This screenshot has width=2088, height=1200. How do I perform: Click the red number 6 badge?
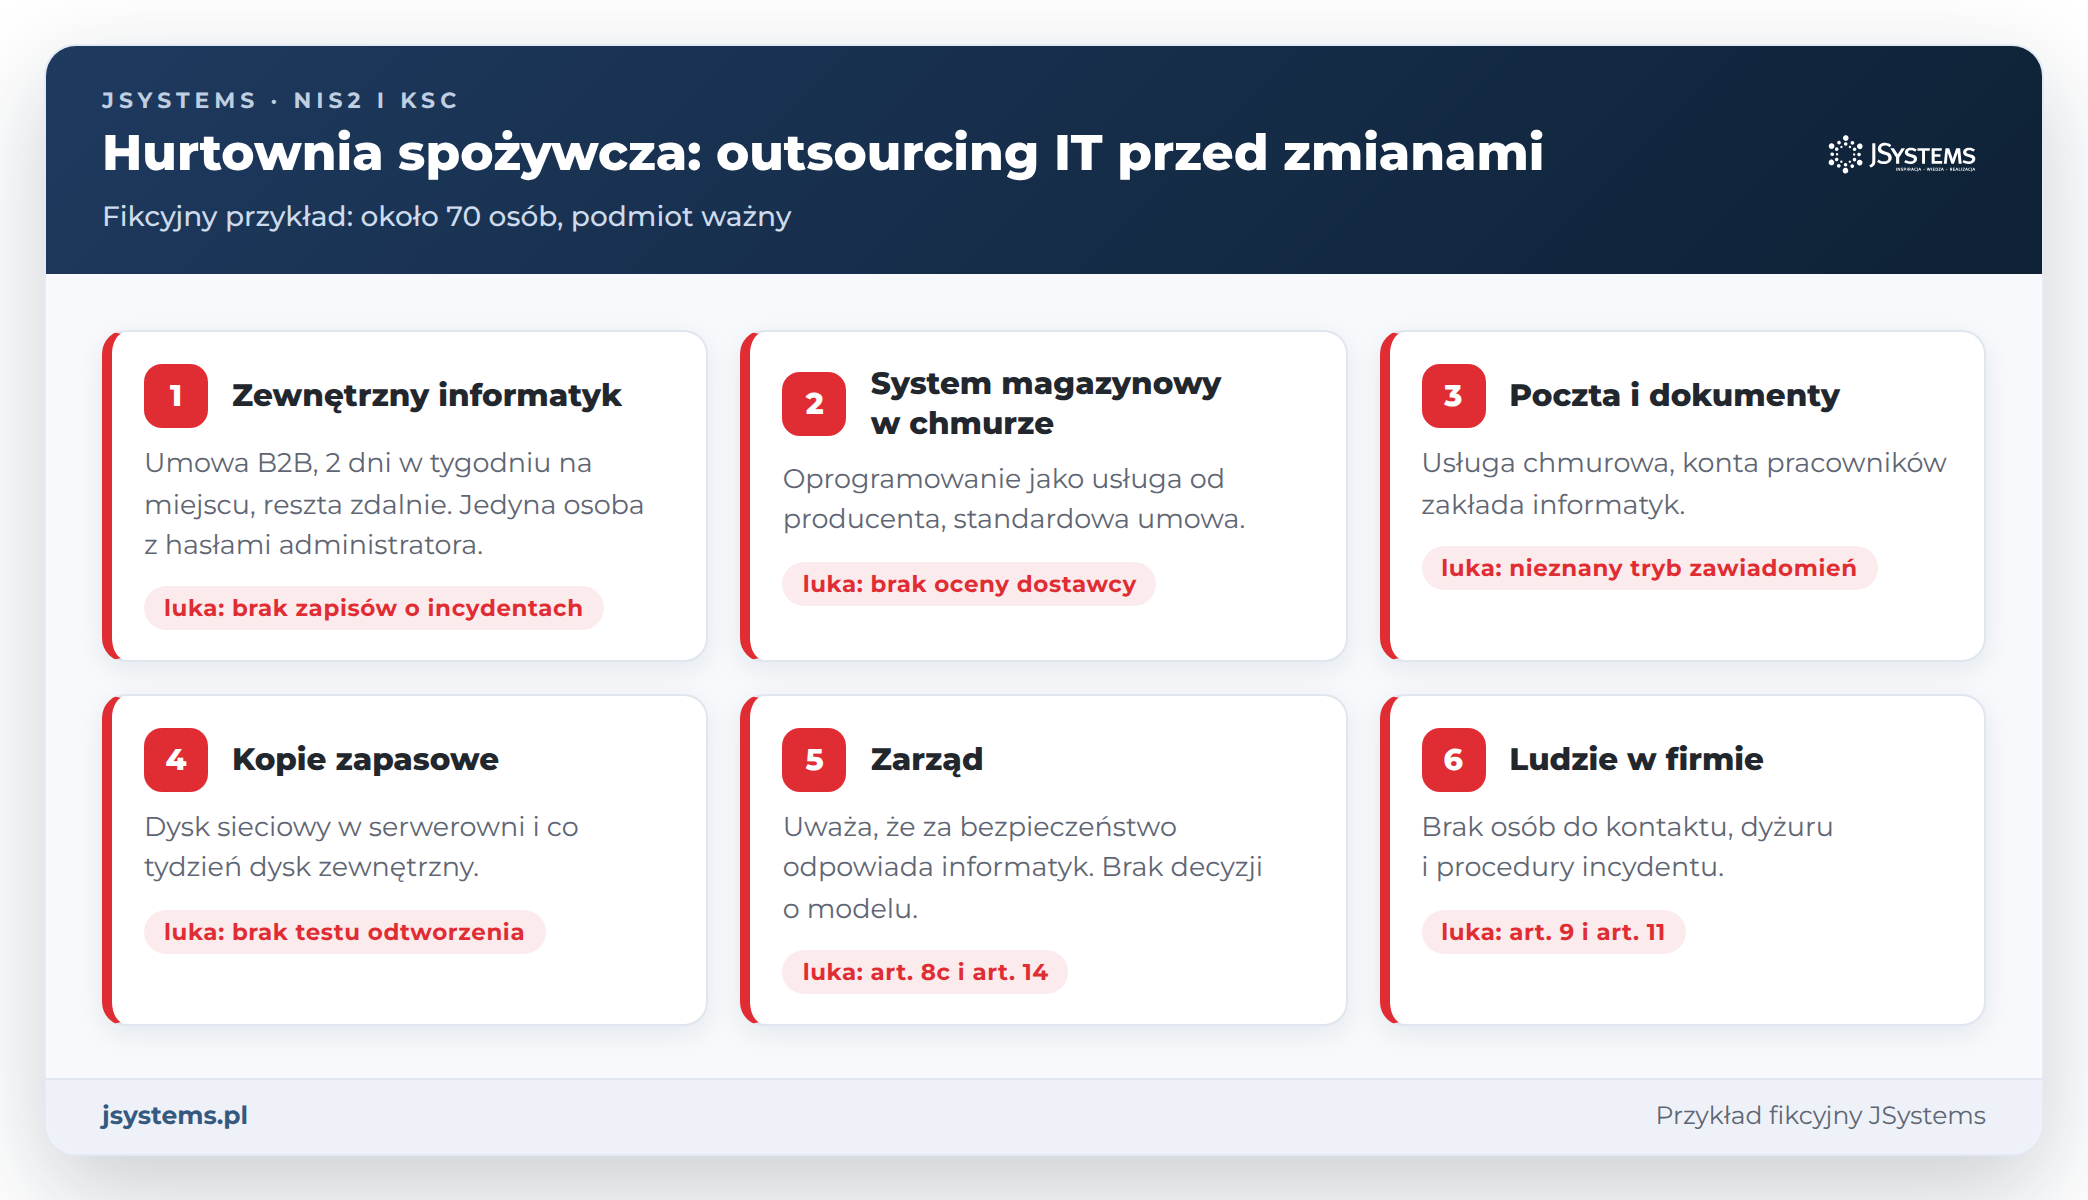pyautogui.click(x=1453, y=760)
